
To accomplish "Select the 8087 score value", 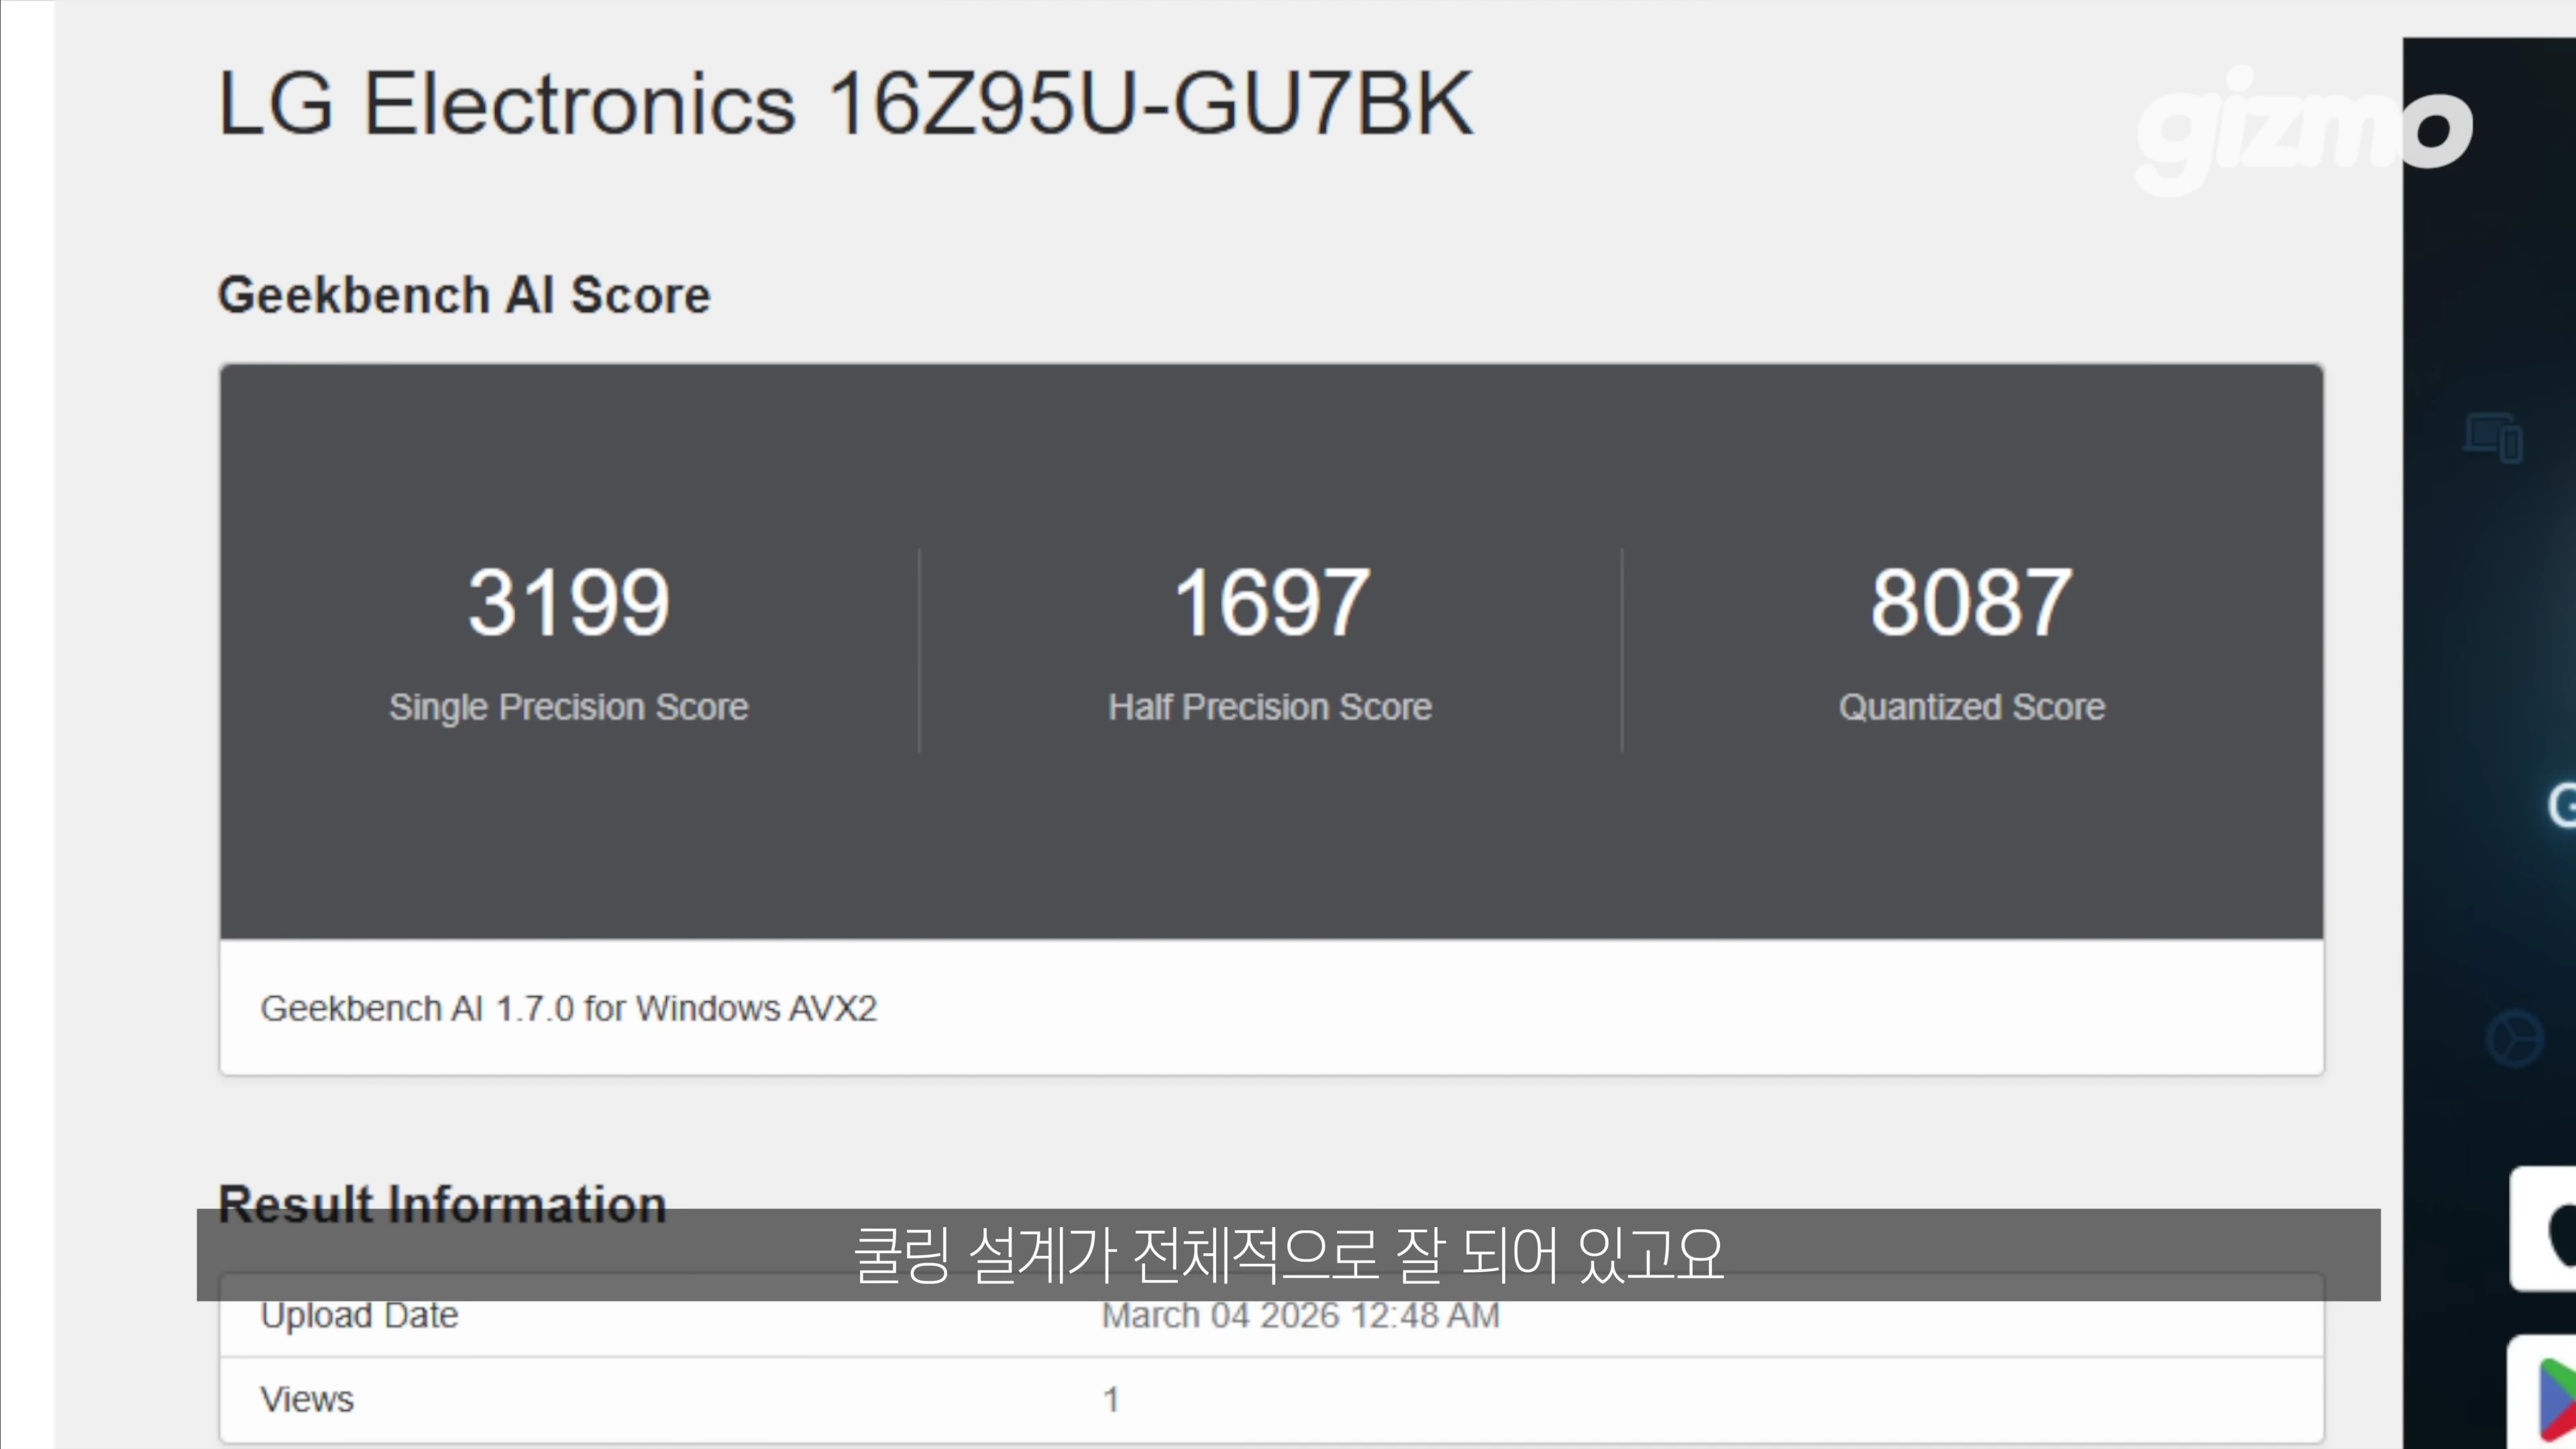I will tap(1972, 602).
